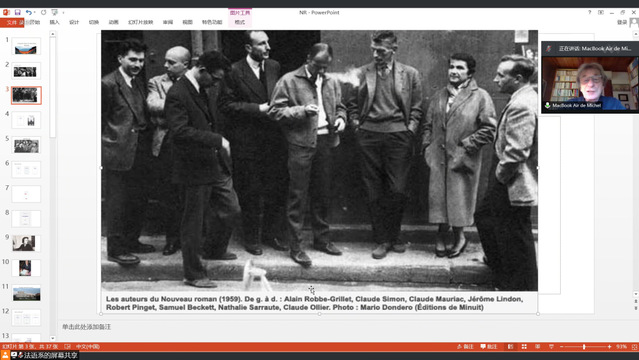Toggle the 批注 comments pane button
The height and width of the screenshot is (360, 639).
489,347
